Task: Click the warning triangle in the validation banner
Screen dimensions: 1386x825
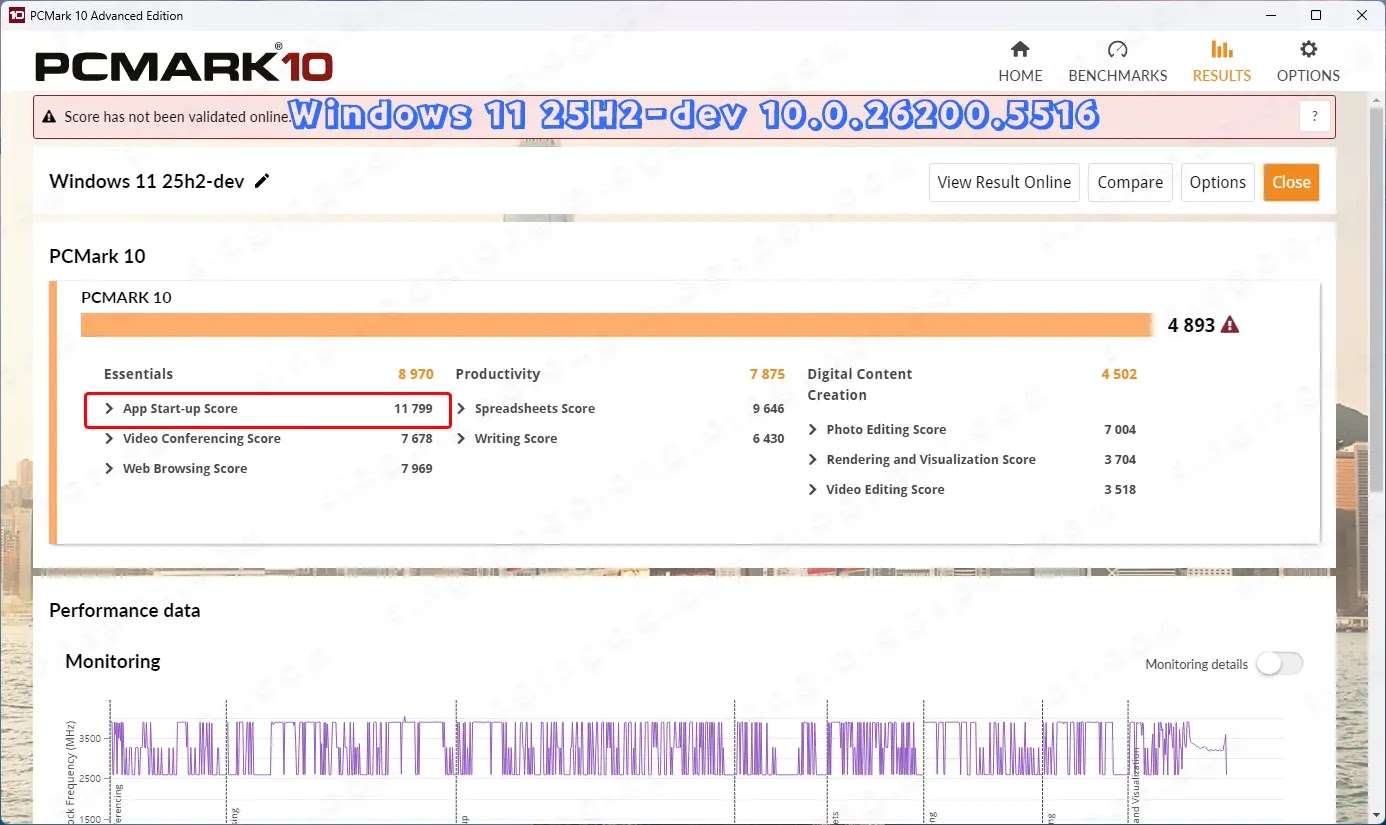Action: (49, 117)
